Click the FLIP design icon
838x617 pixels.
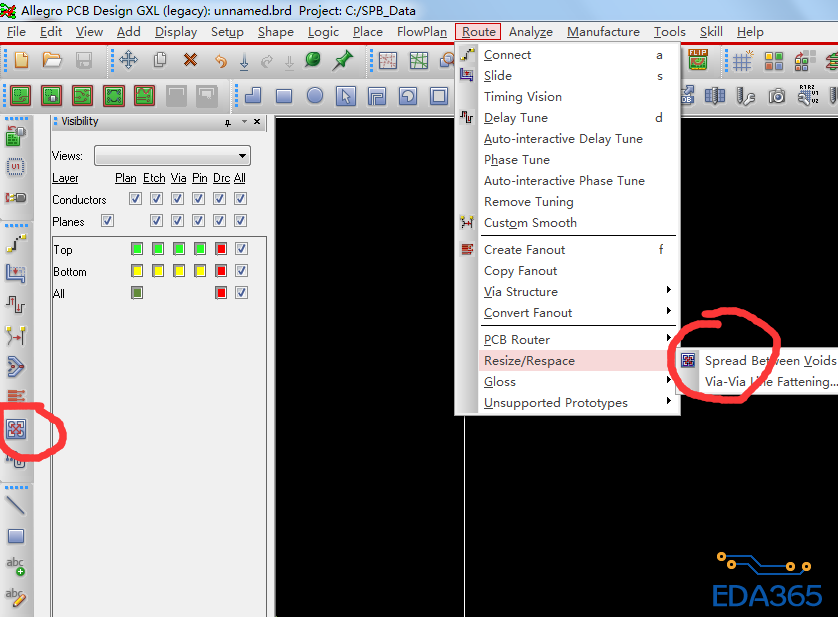coord(698,60)
